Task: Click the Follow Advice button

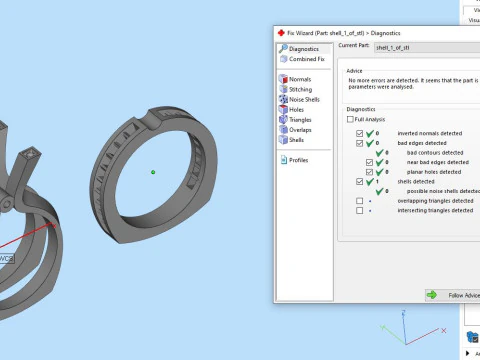Action: pos(453,295)
